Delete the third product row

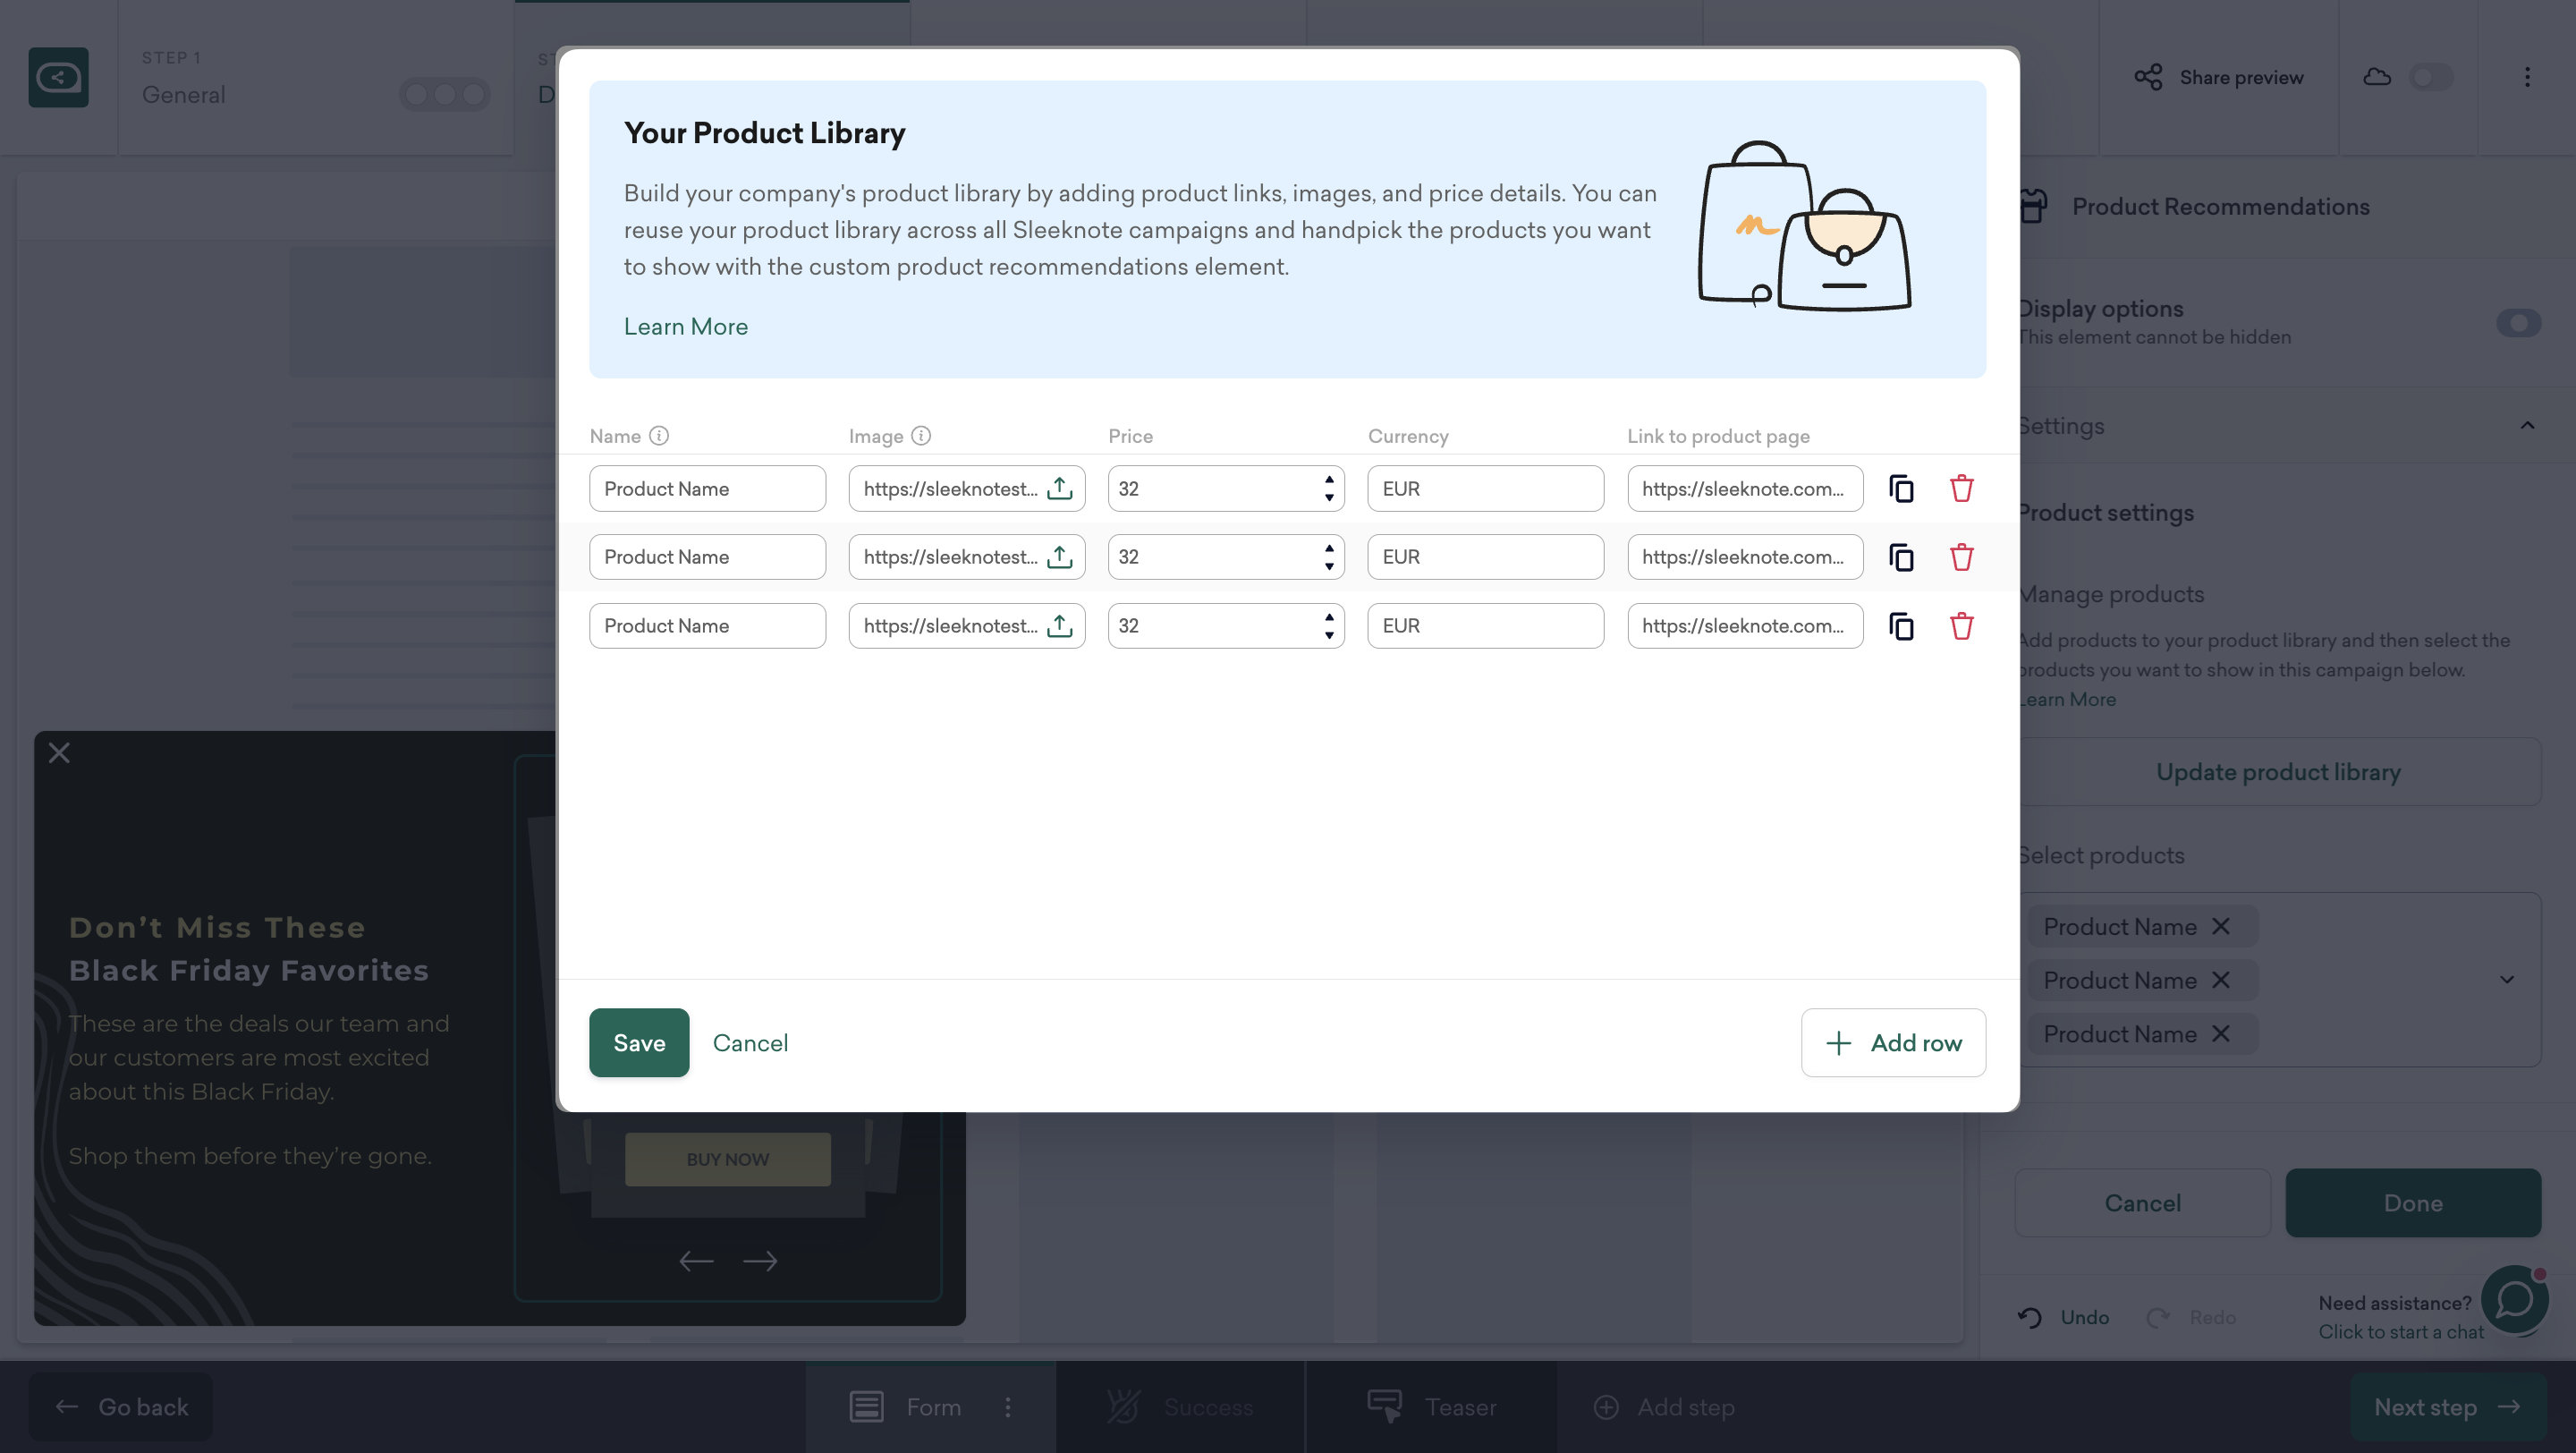pyautogui.click(x=1961, y=626)
